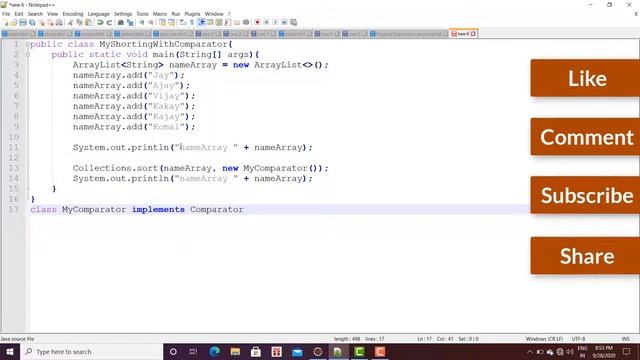Viewport: 640px width, 360px height.
Task: Open the Function List panel icon
Action: (x=228, y=22)
